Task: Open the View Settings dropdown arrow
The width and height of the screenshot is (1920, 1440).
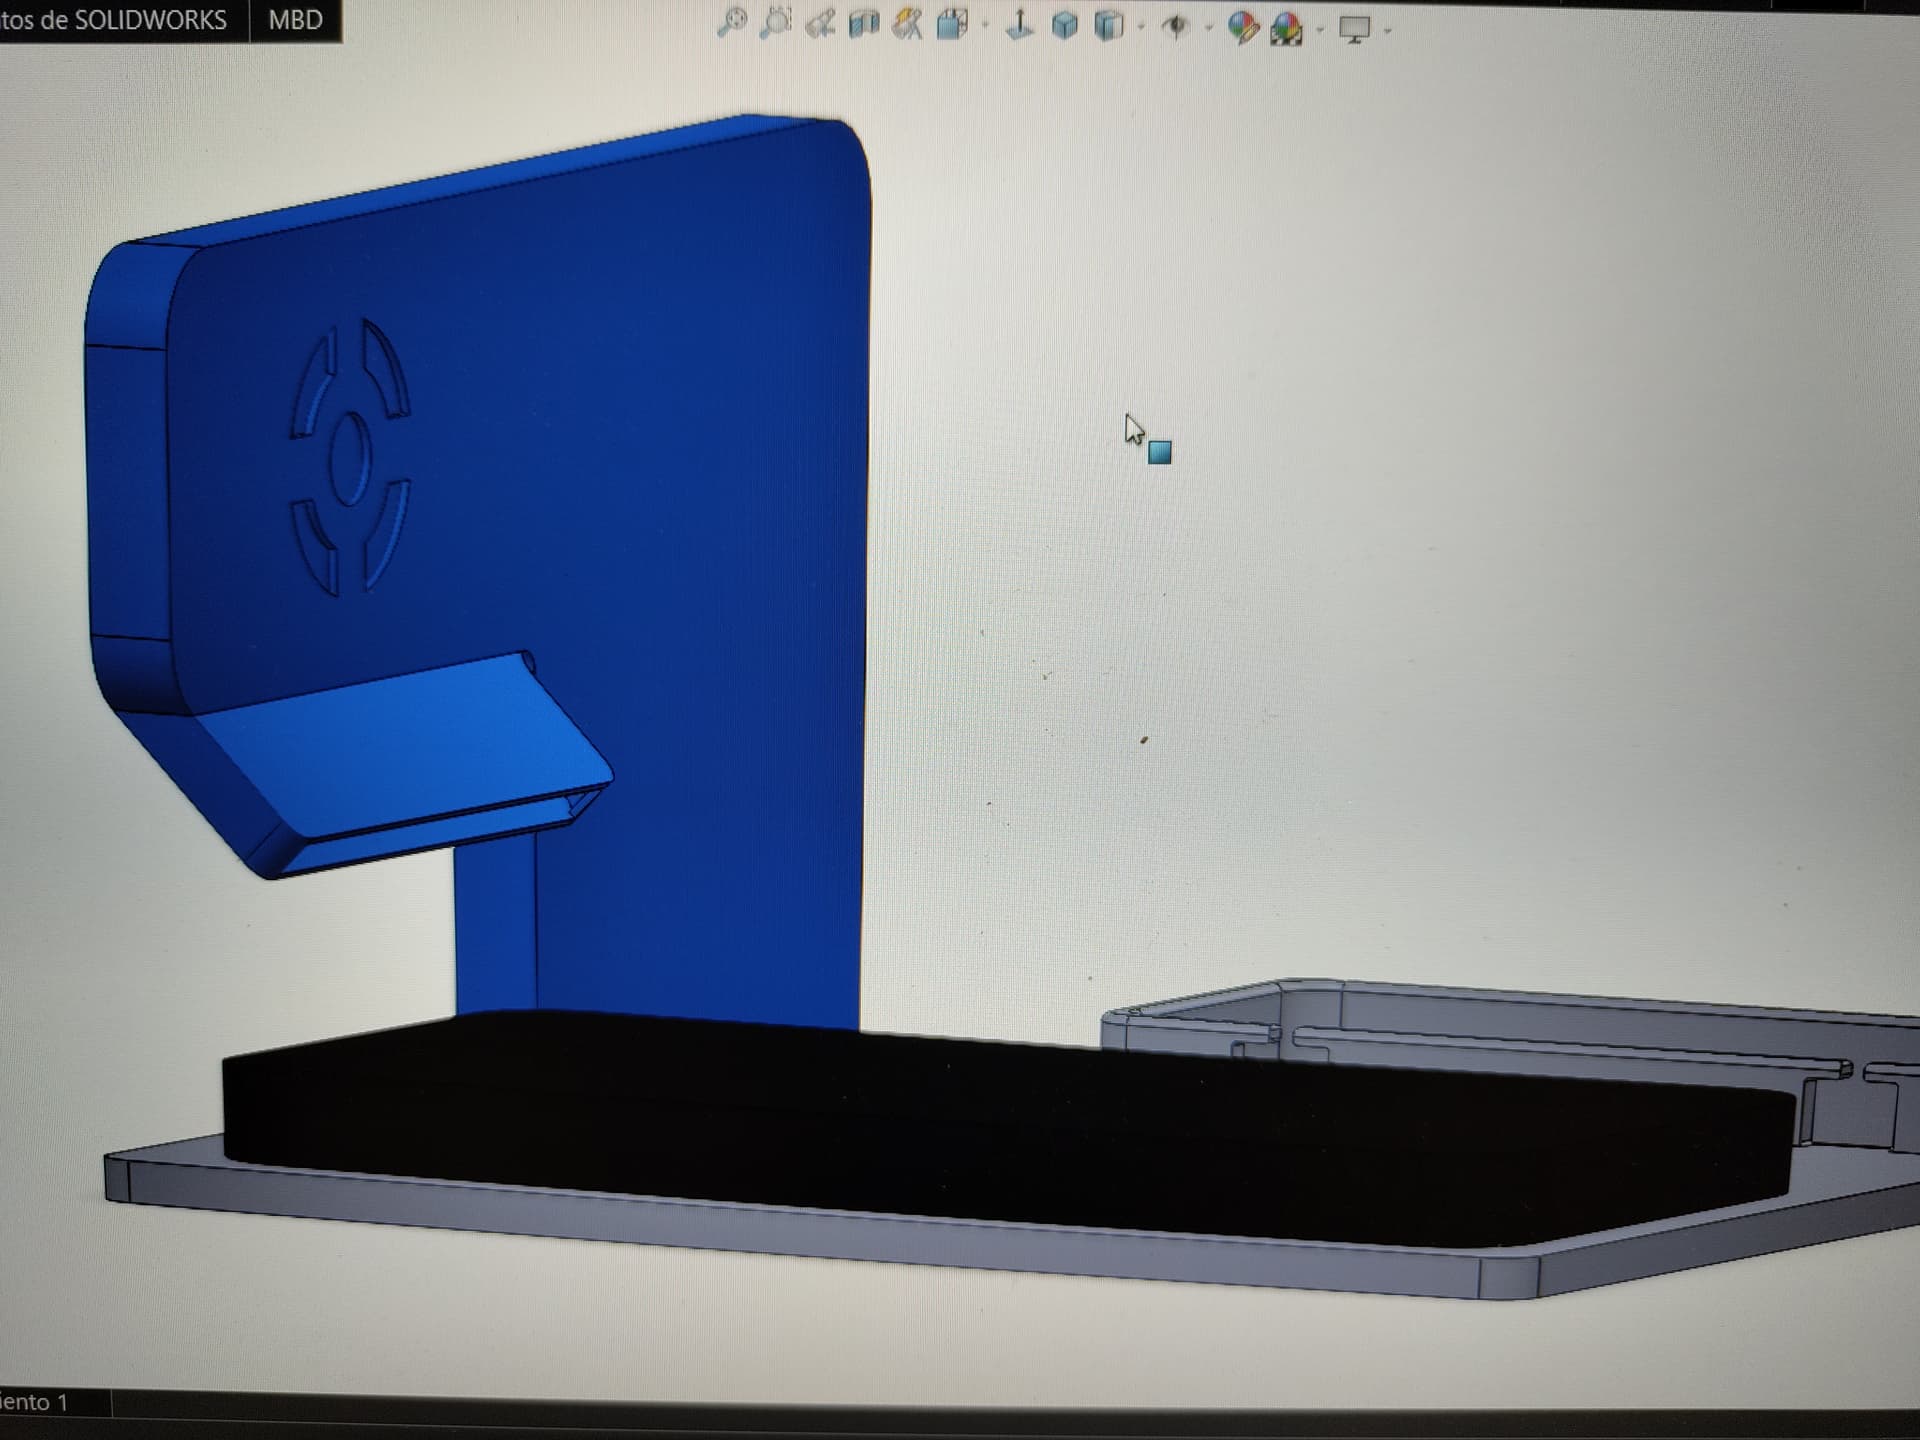Action: (x=1388, y=32)
